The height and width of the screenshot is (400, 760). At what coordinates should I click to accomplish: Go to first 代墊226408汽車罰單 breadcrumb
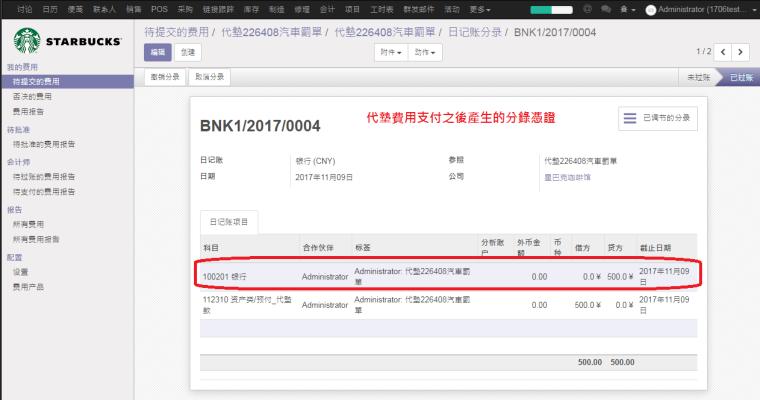271,32
